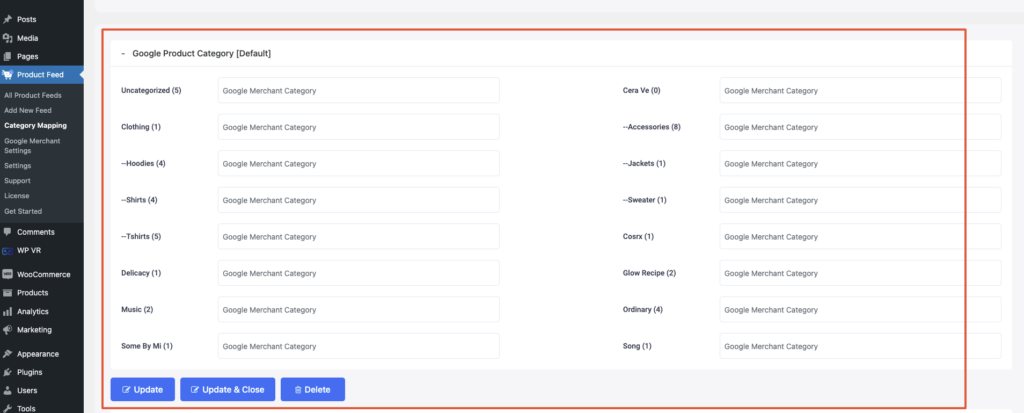The height and width of the screenshot is (413, 1024).
Task: Open the Get Started submenu item
Action: 23,211
